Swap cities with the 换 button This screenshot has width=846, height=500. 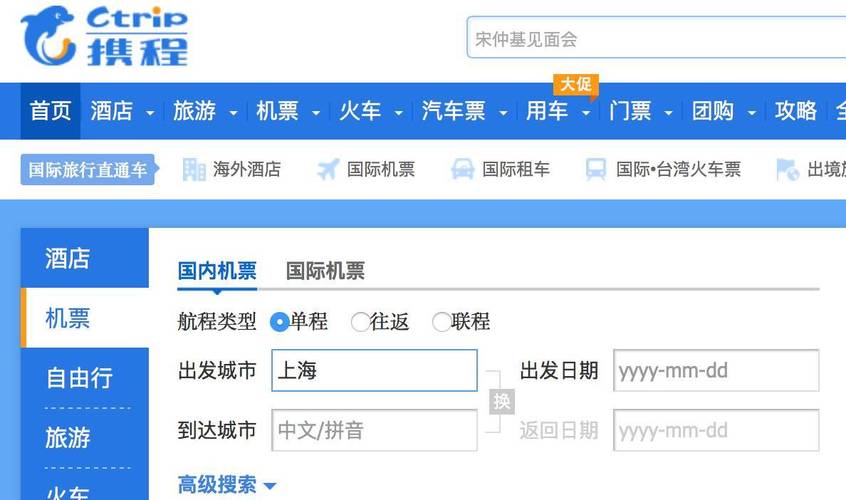tap(501, 401)
